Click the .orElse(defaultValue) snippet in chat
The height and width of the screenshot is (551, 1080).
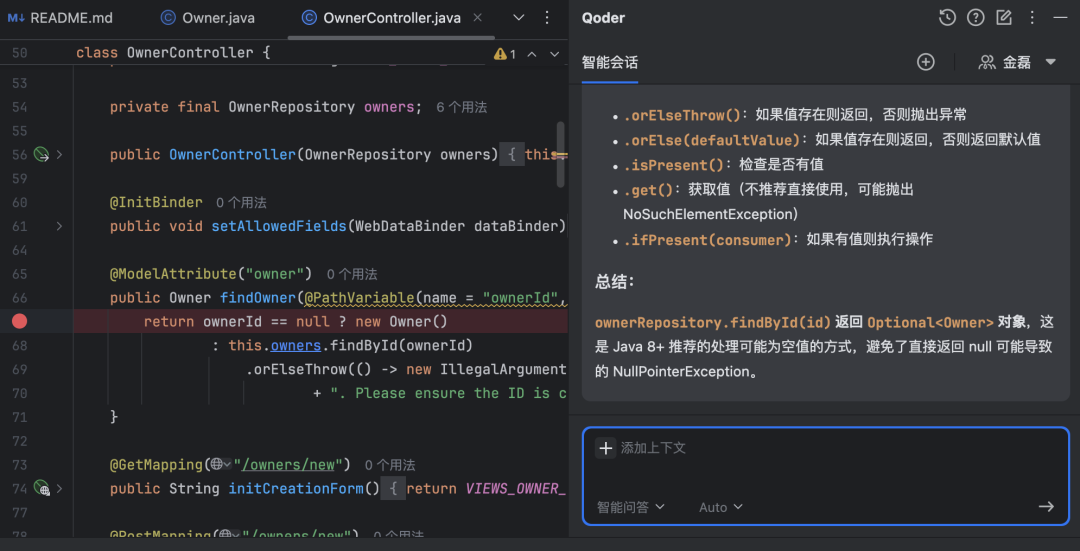[x=712, y=140]
